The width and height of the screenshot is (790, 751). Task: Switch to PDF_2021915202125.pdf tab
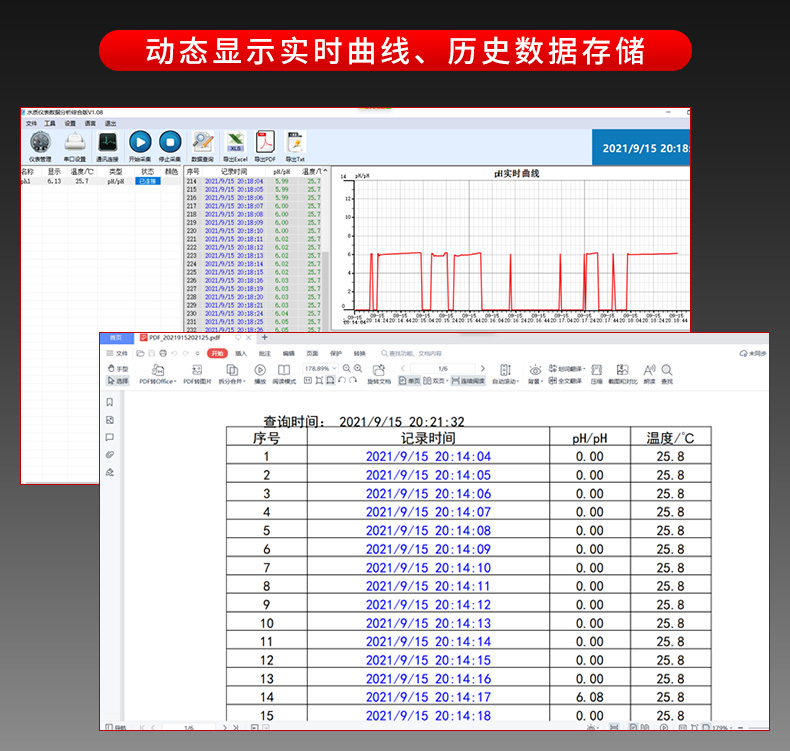(x=185, y=339)
